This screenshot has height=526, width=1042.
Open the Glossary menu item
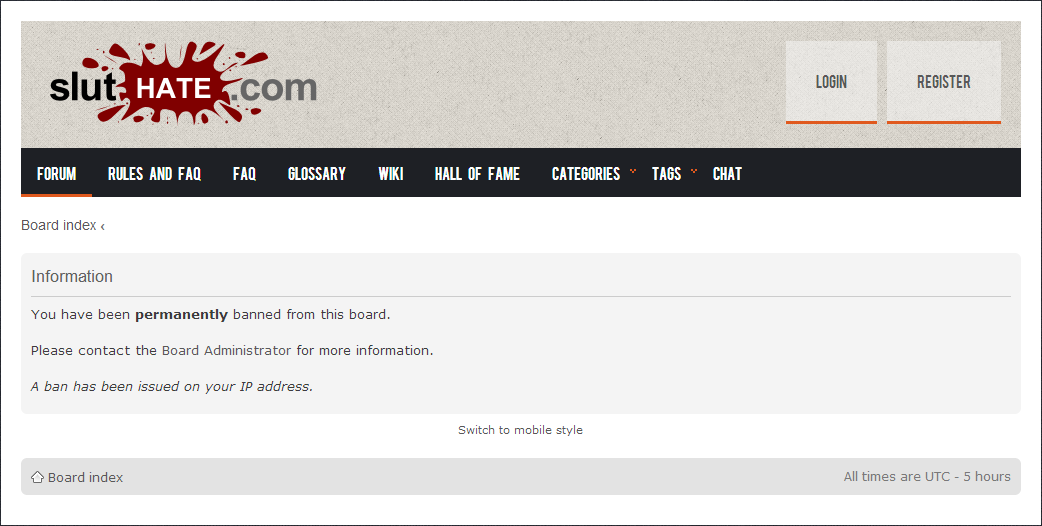click(317, 173)
